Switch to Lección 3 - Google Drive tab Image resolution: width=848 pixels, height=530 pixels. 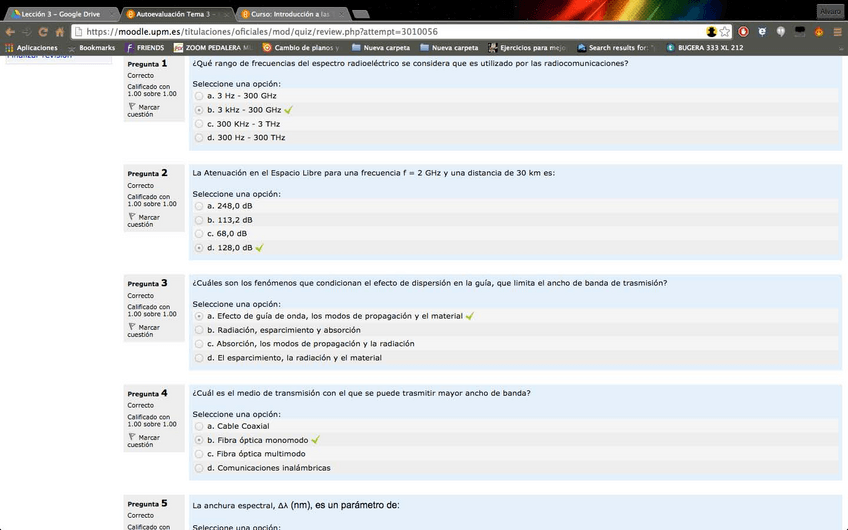(x=61, y=14)
